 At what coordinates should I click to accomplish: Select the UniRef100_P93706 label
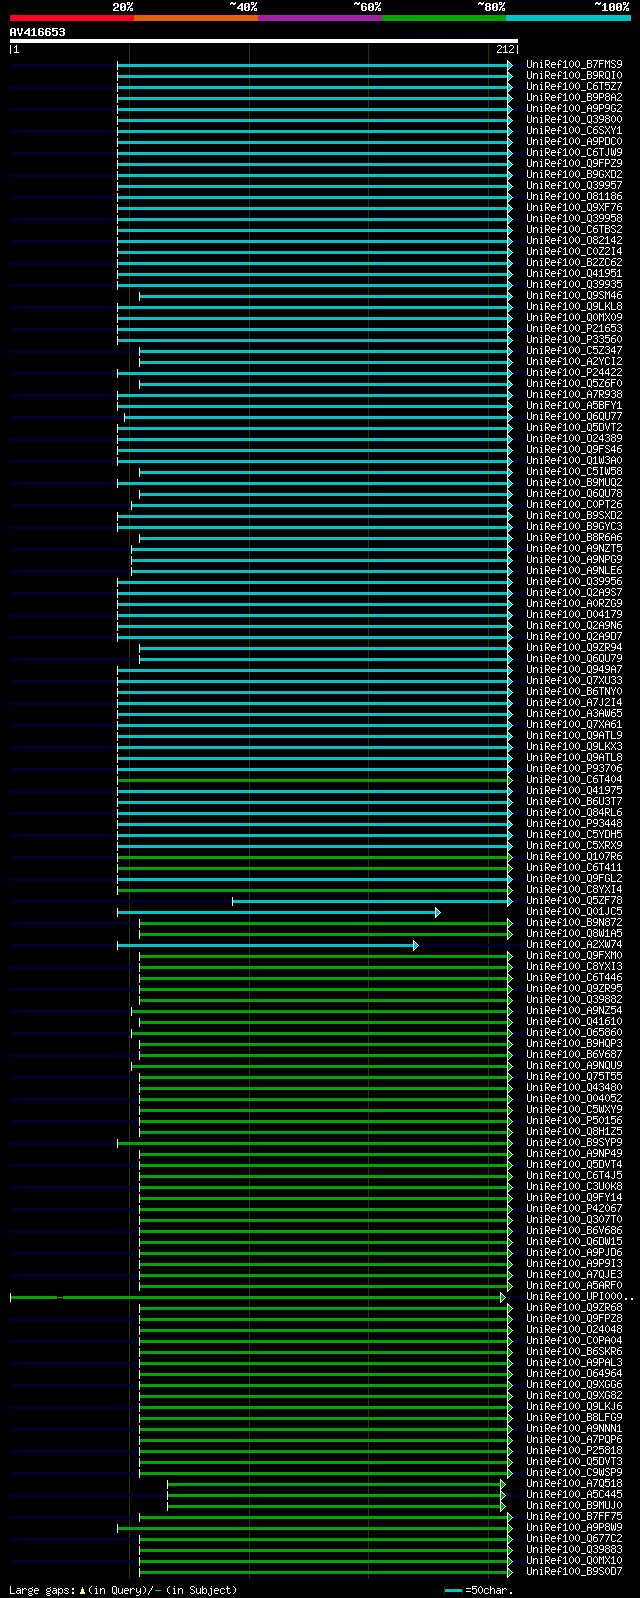[x=574, y=768]
